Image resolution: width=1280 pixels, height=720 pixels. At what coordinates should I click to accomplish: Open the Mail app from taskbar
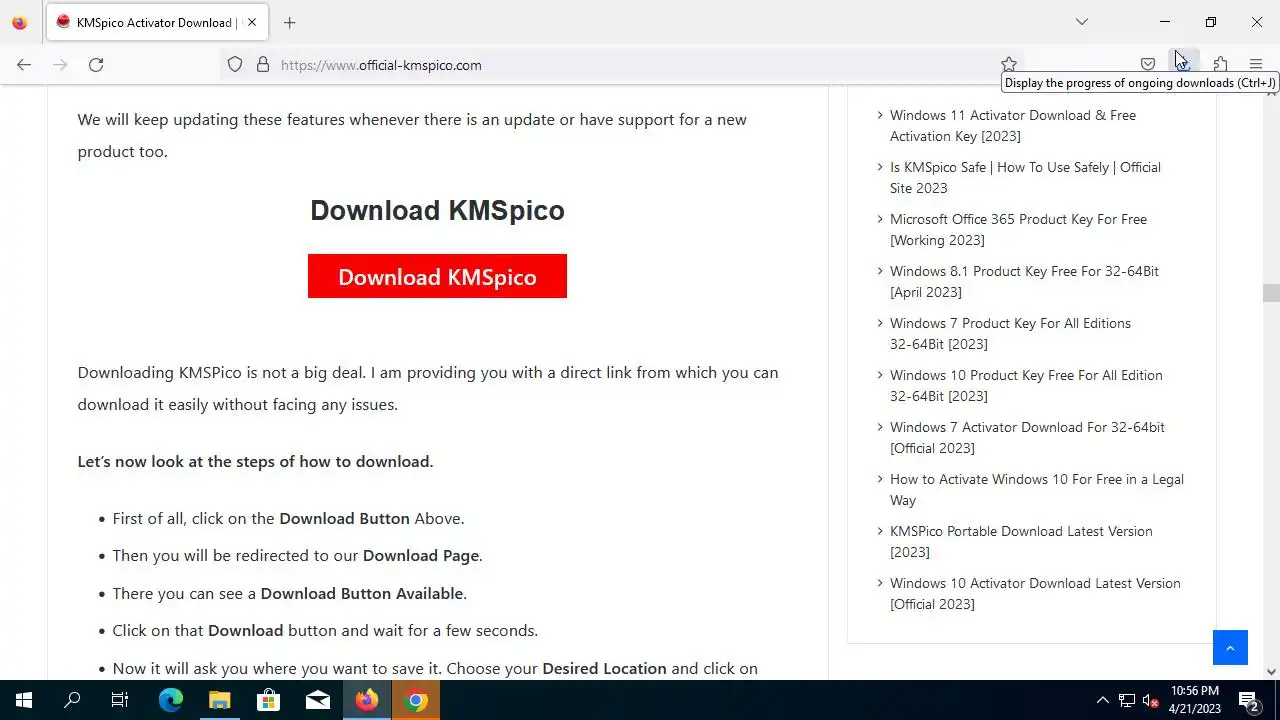[318, 700]
